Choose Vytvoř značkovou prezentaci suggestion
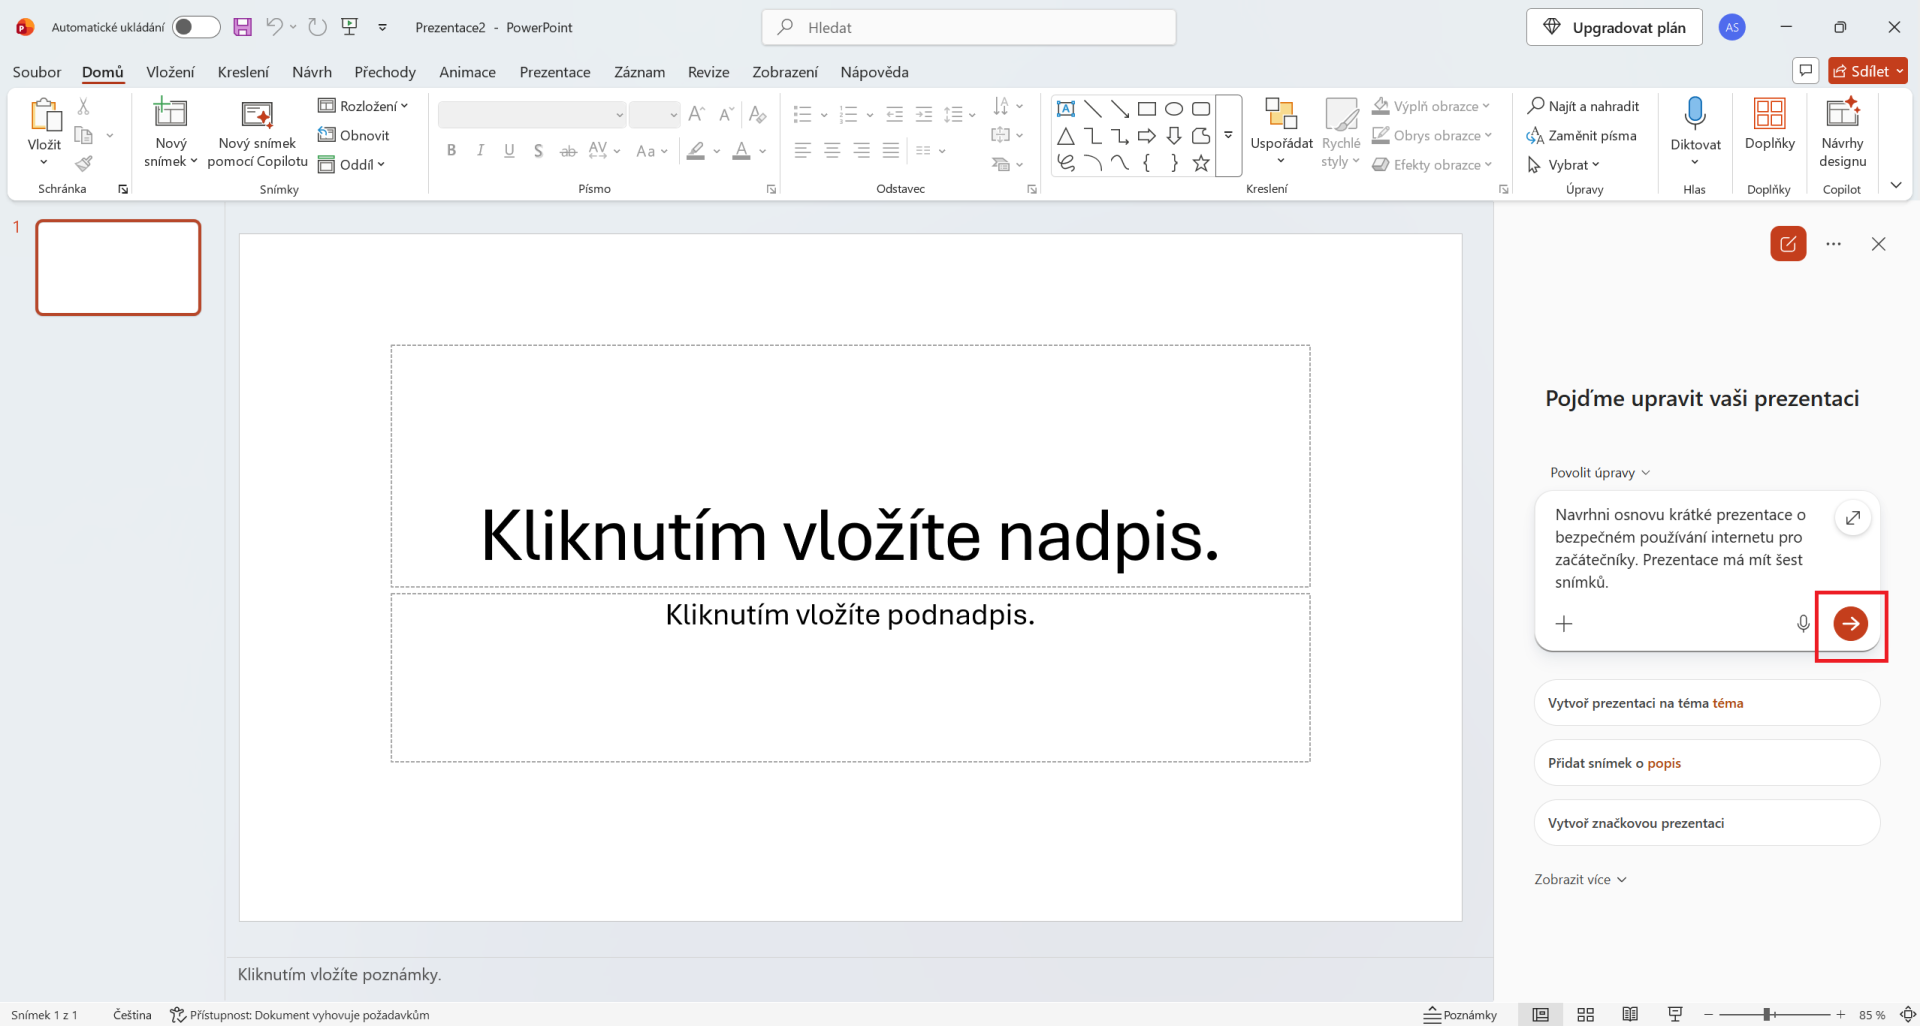This screenshot has height=1026, width=1920. [1706, 823]
